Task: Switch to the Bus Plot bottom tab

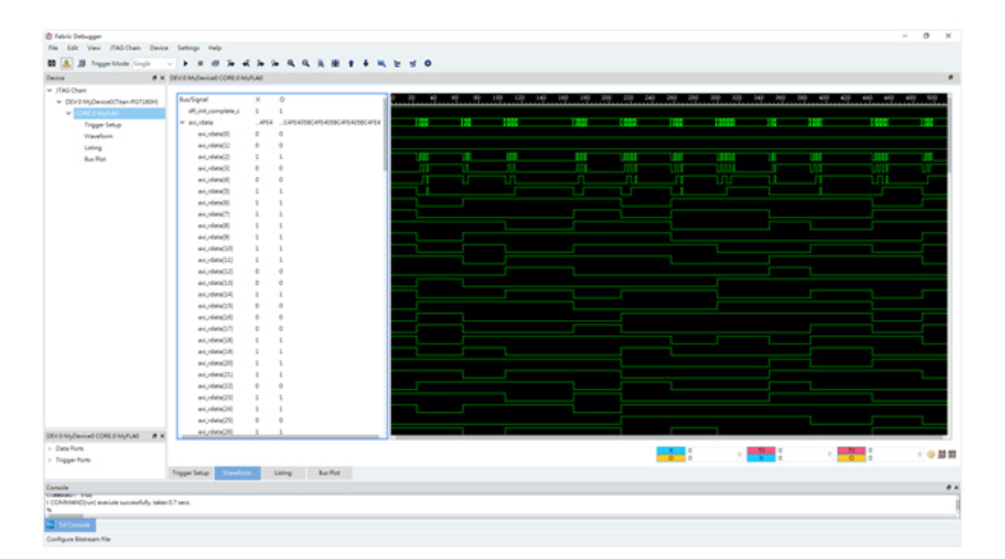Action: point(329,473)
